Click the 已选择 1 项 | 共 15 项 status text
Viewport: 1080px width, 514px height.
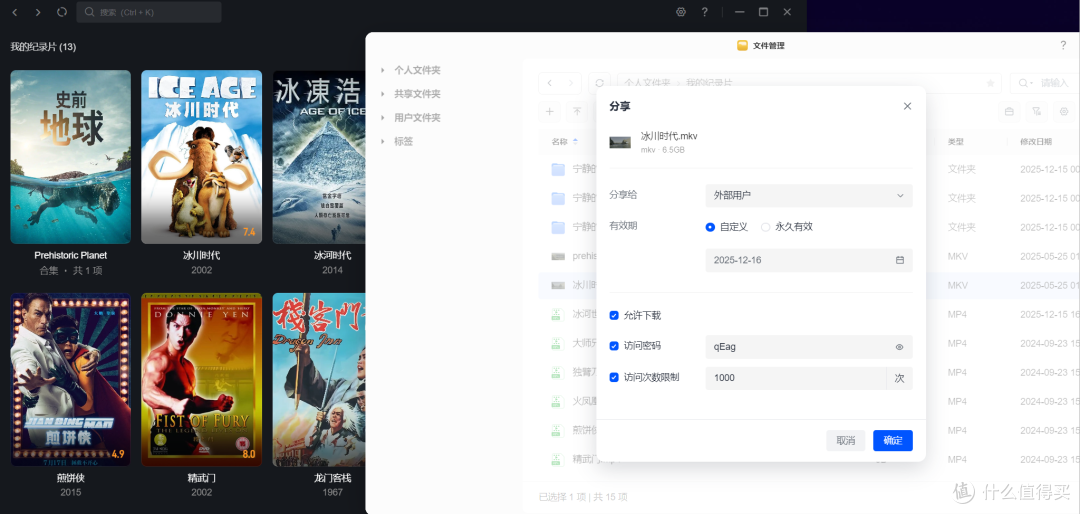click(583, 497)
